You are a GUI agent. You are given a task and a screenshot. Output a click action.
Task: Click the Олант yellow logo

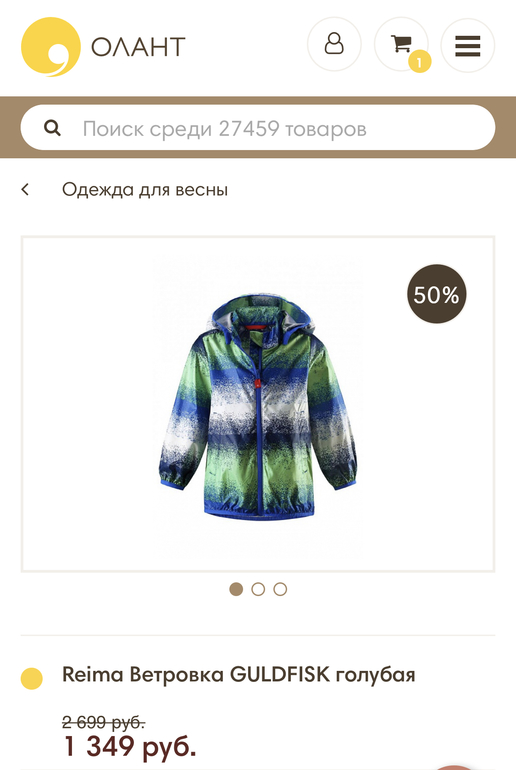click(51, 47)
